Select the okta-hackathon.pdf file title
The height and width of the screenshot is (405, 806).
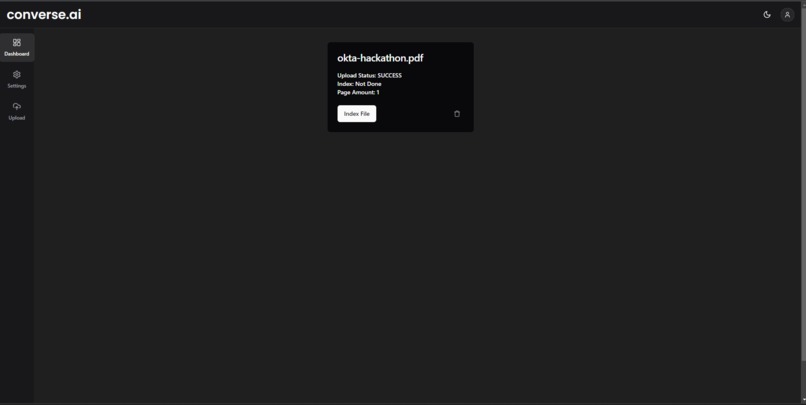tap(380, 58)
